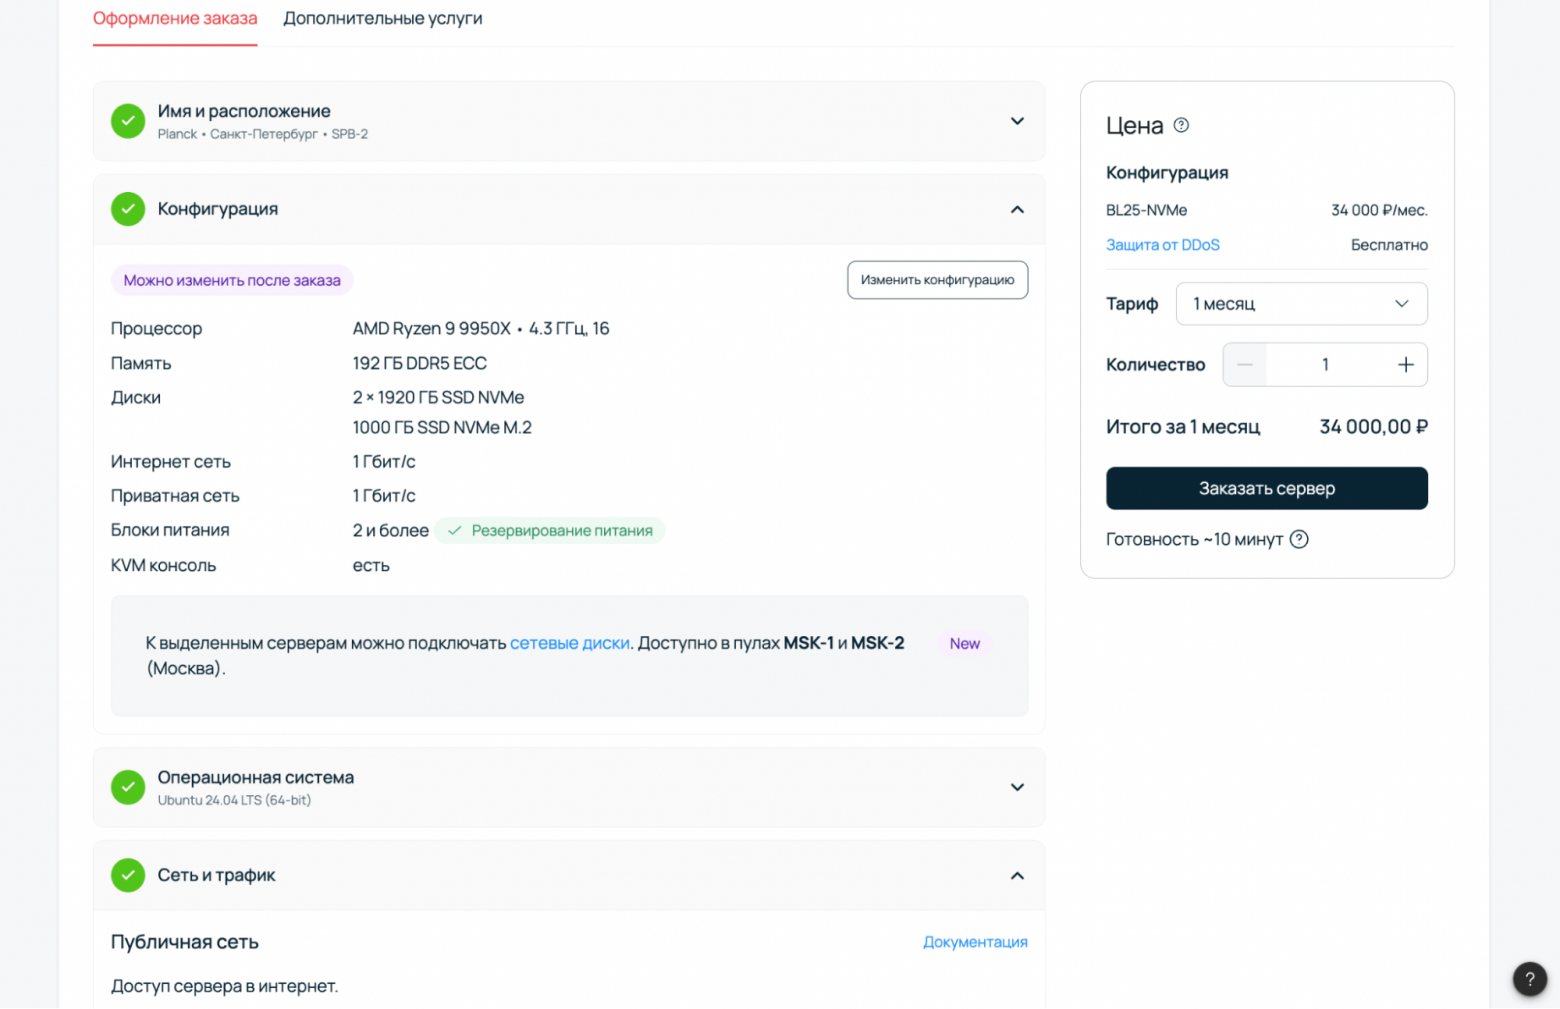The image size is (1560, 1009).
Task: Switch to the Дополнительные услуги tab
Action: tap(382, 19)
